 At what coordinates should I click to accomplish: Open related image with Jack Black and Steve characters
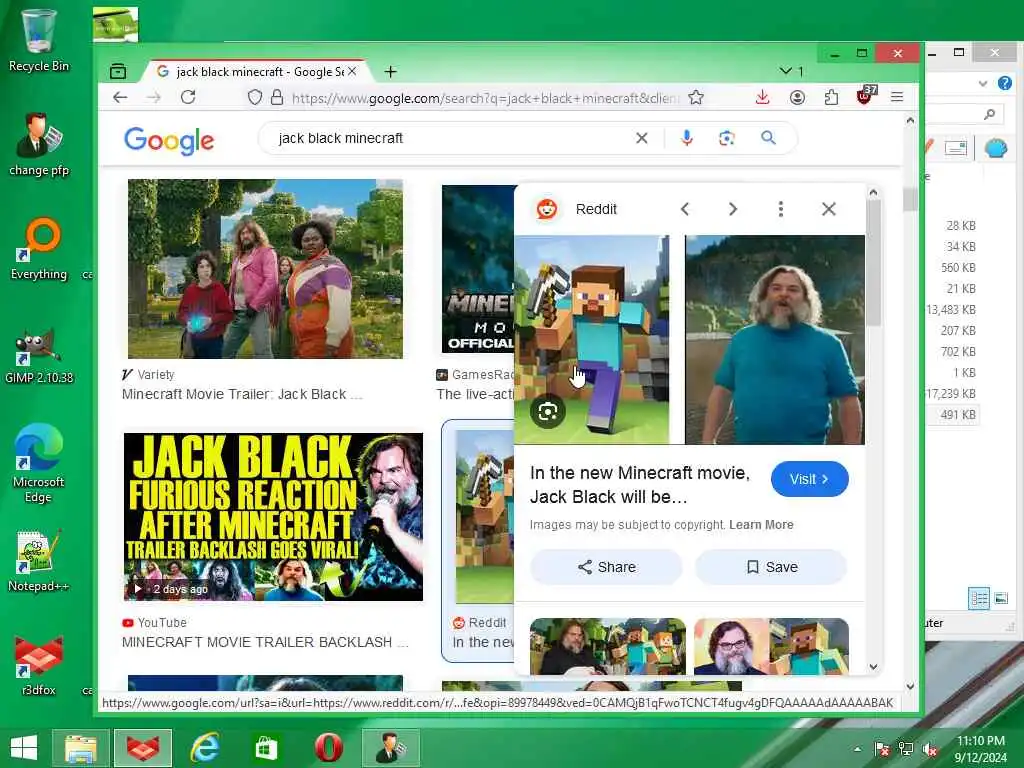coord(607,646)
